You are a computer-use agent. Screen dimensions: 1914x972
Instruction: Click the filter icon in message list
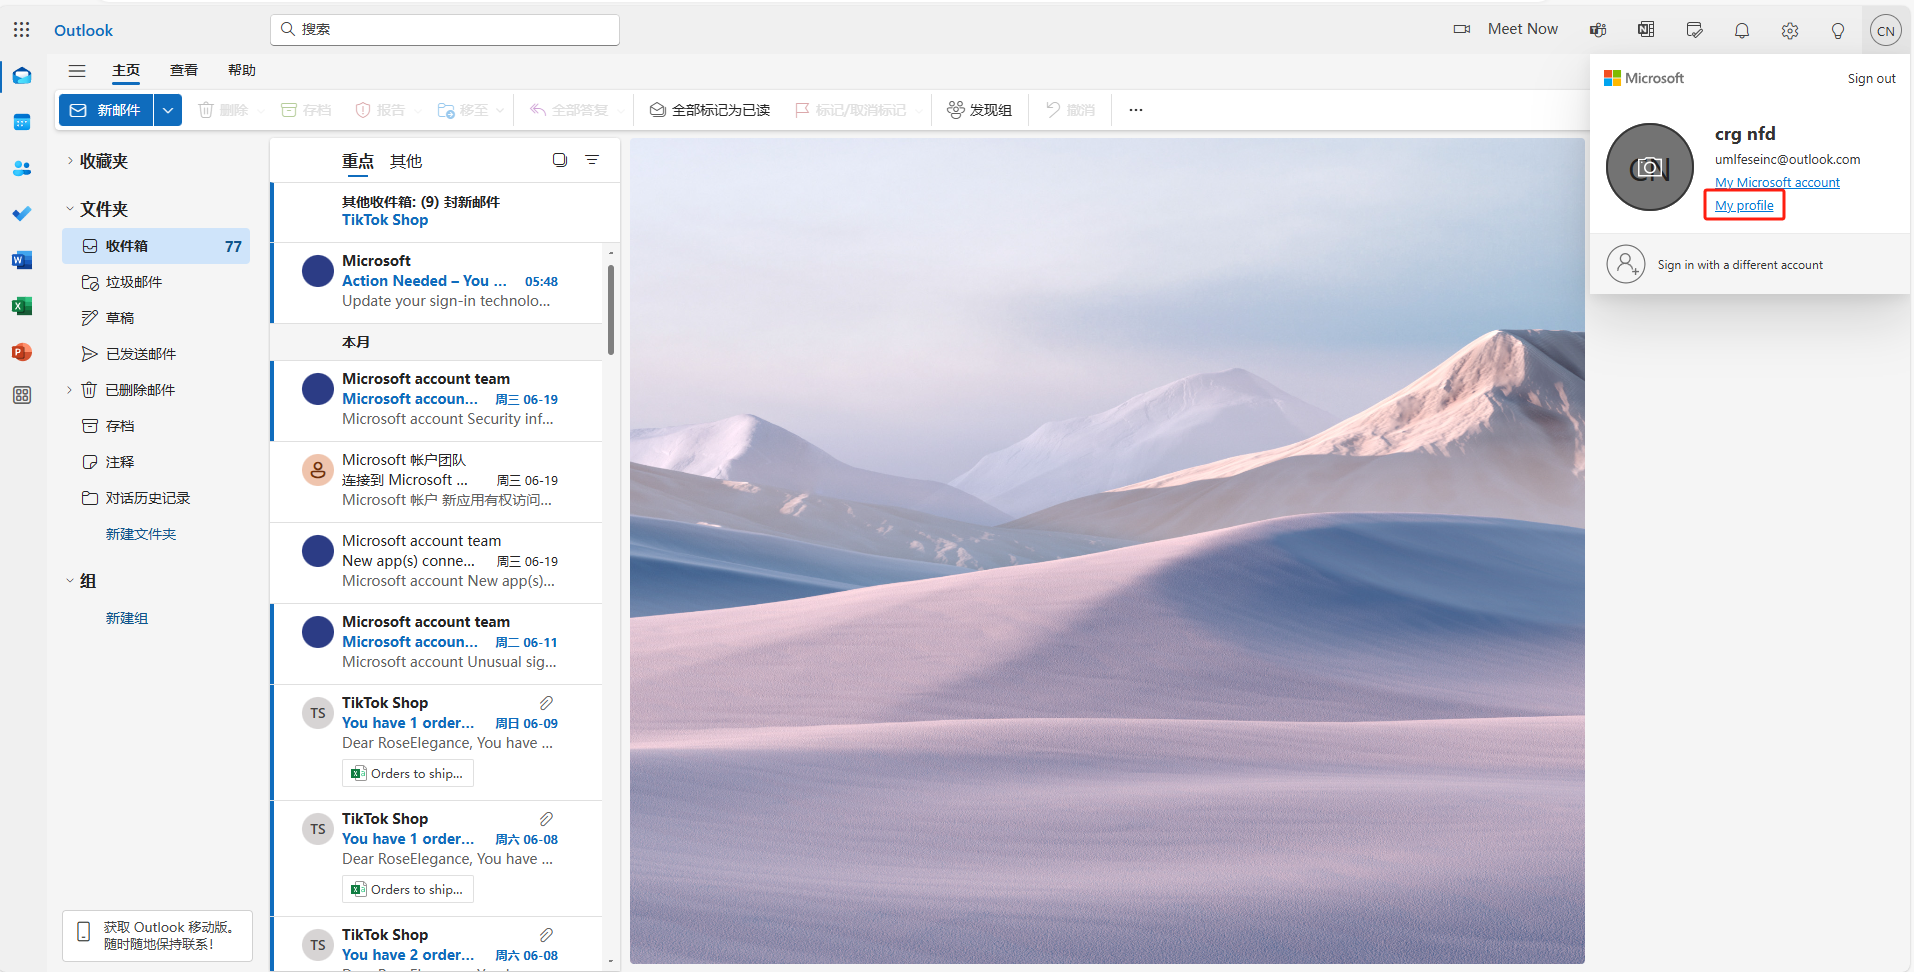(592, 160)
